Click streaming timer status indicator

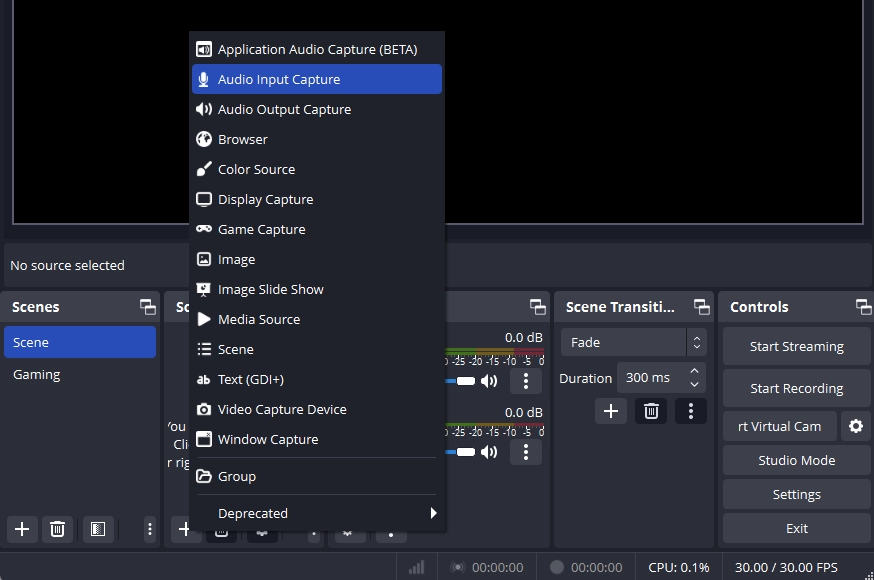pos(487,567)
